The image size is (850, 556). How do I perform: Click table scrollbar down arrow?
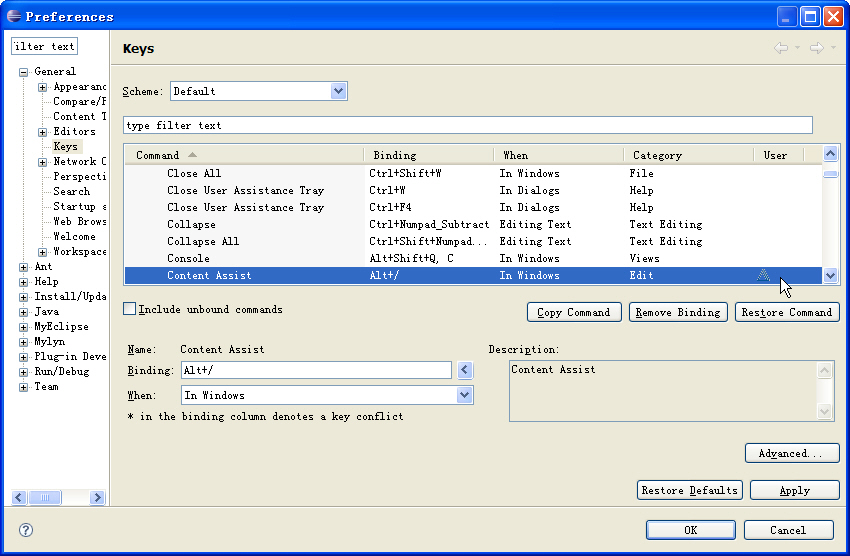[830, 275]
